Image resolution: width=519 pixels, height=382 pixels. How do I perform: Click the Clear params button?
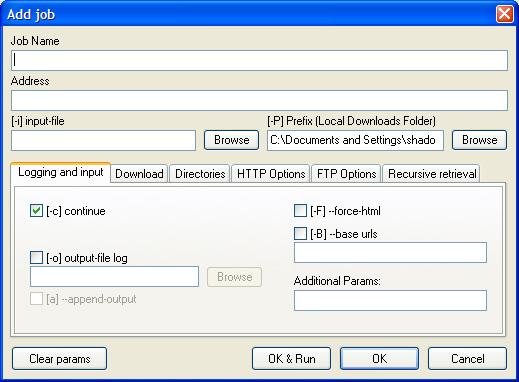pos(60,359)
